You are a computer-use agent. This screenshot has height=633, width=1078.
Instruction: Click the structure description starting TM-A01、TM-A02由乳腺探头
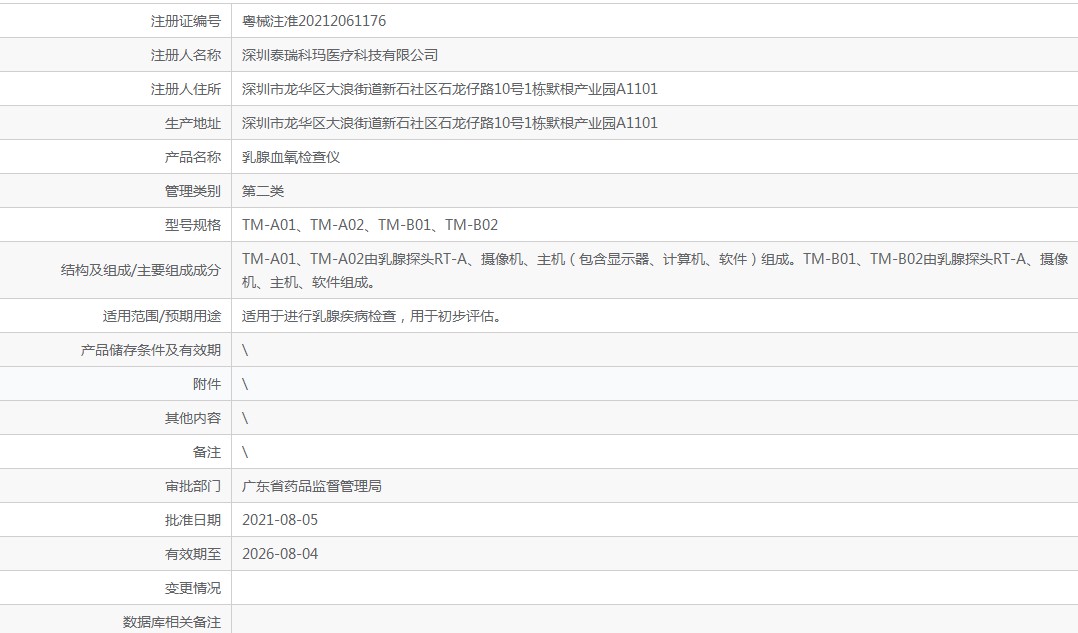coord(655,270)
